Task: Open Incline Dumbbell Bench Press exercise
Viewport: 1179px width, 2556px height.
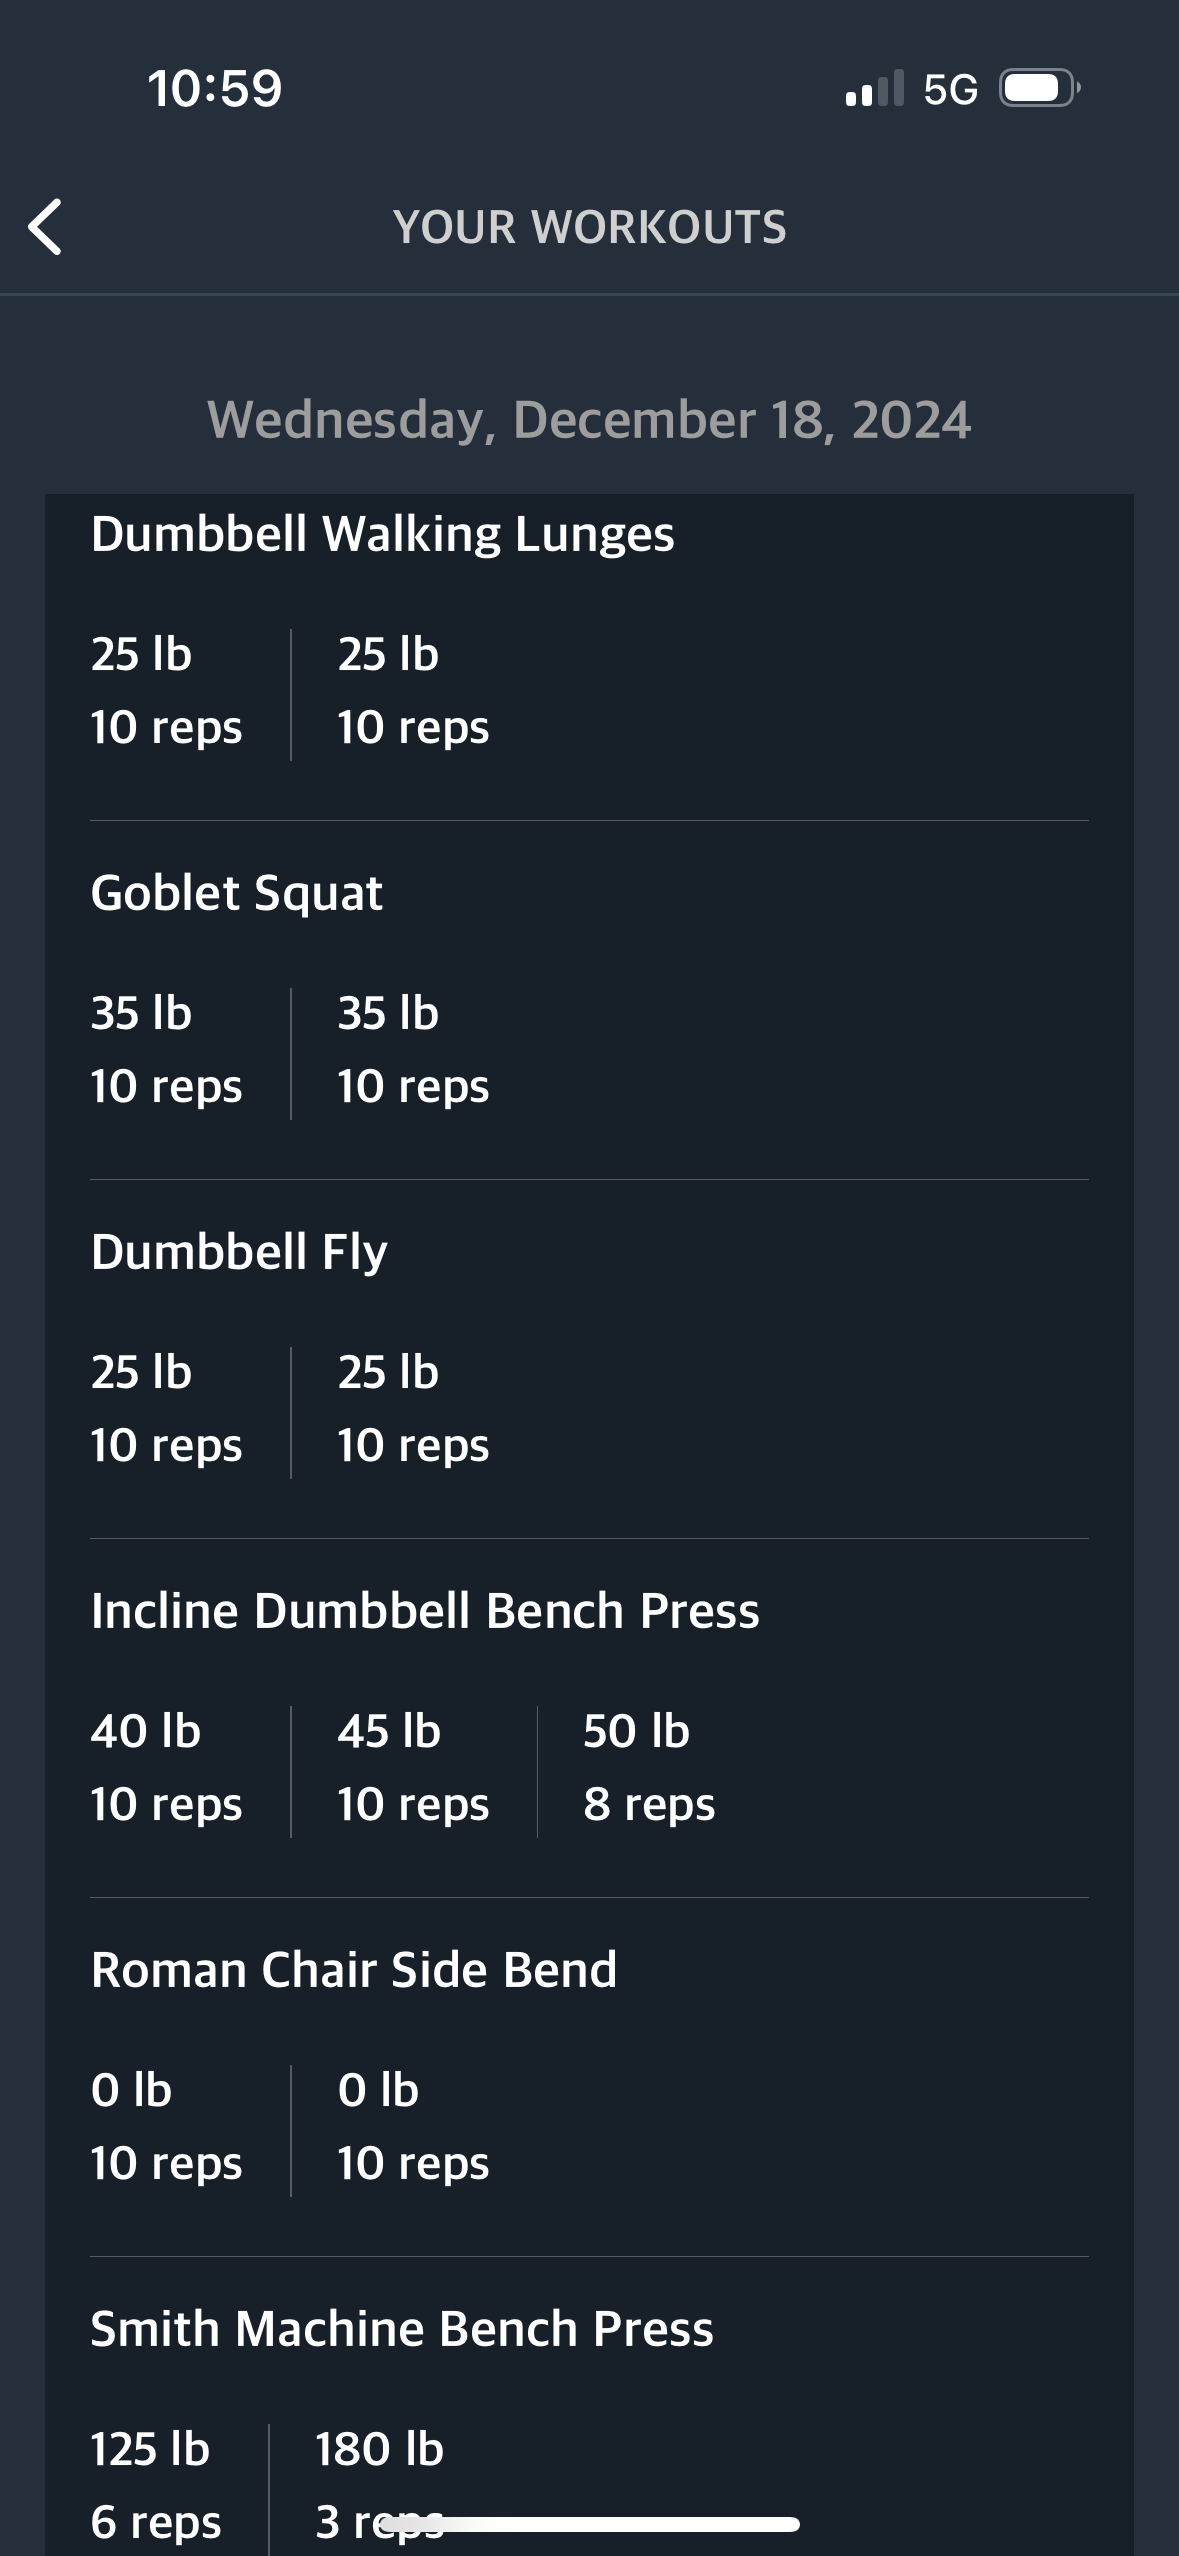Action: pos(425,1611)
